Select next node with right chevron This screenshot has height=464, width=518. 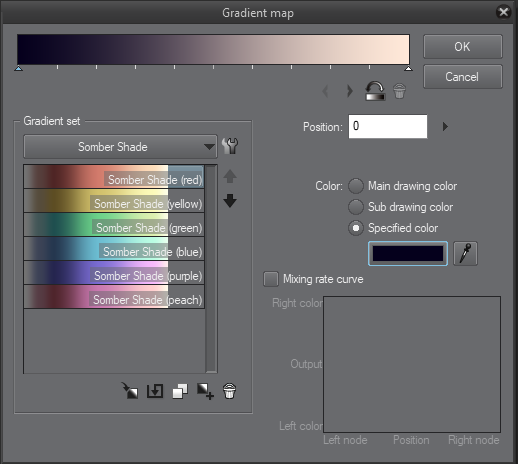[349, 91]
